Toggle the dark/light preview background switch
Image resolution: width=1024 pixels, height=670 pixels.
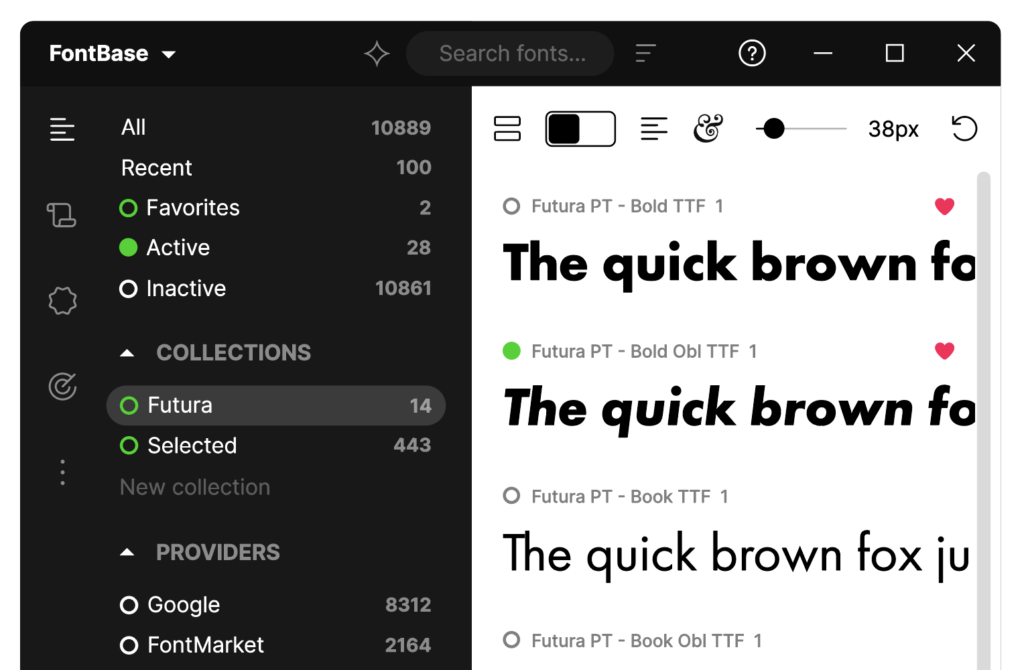pos(581,129)
